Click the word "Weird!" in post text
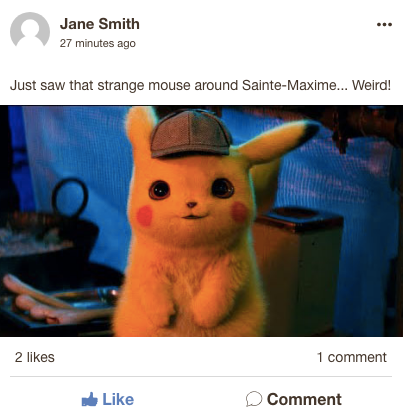 pyautogui.click(x=371, y=85)
